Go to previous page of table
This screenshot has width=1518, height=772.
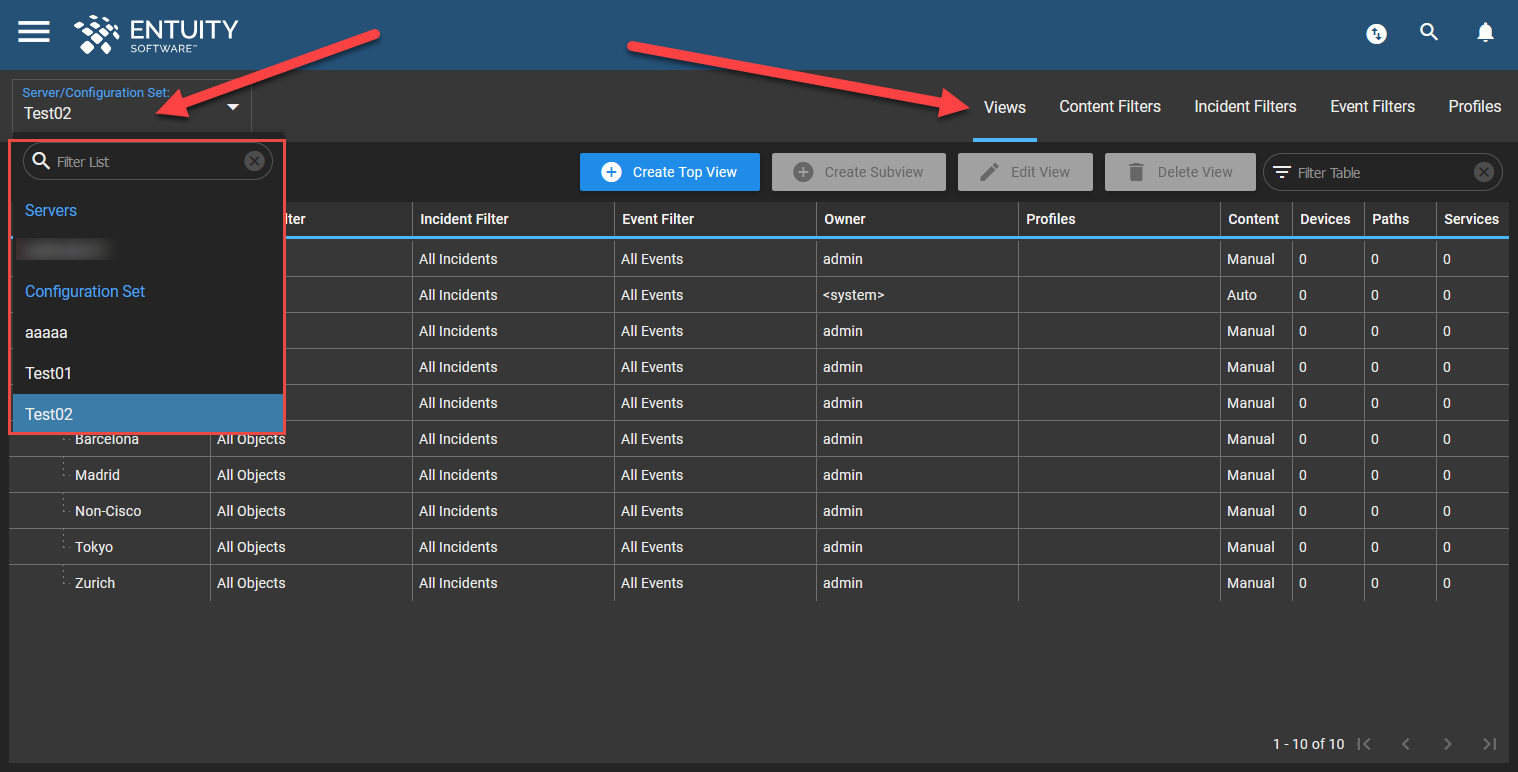[1406, 744]
